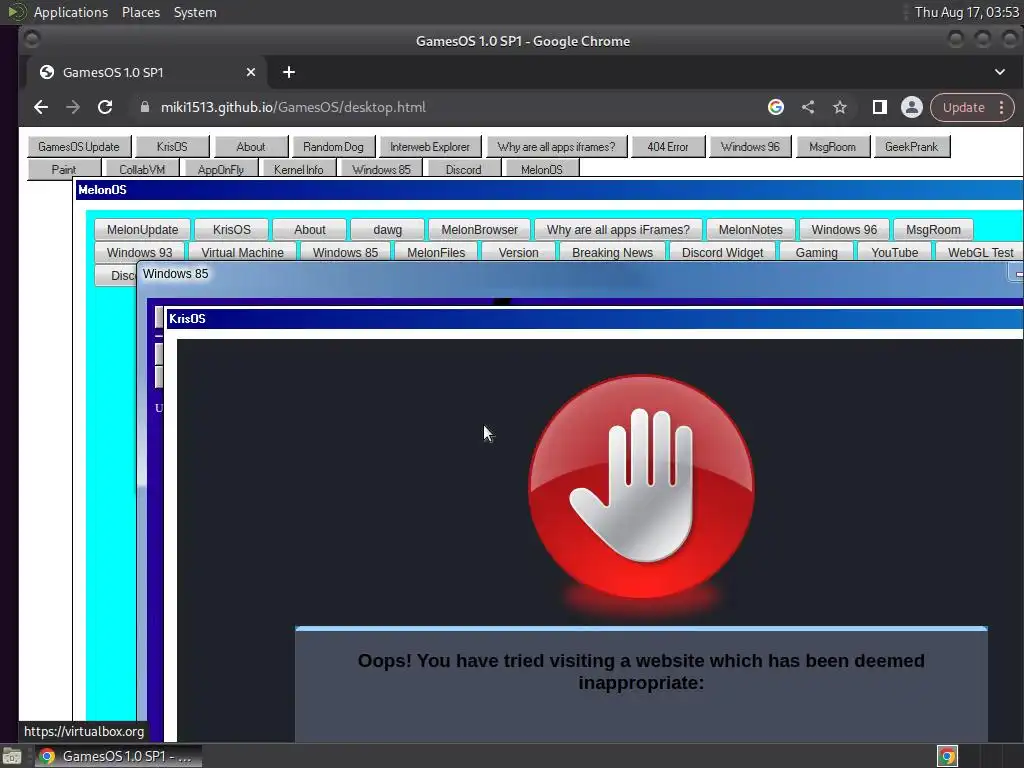
Task: Launch Windows 85 button in MelonOS
Action: click(x=345, y=252)
